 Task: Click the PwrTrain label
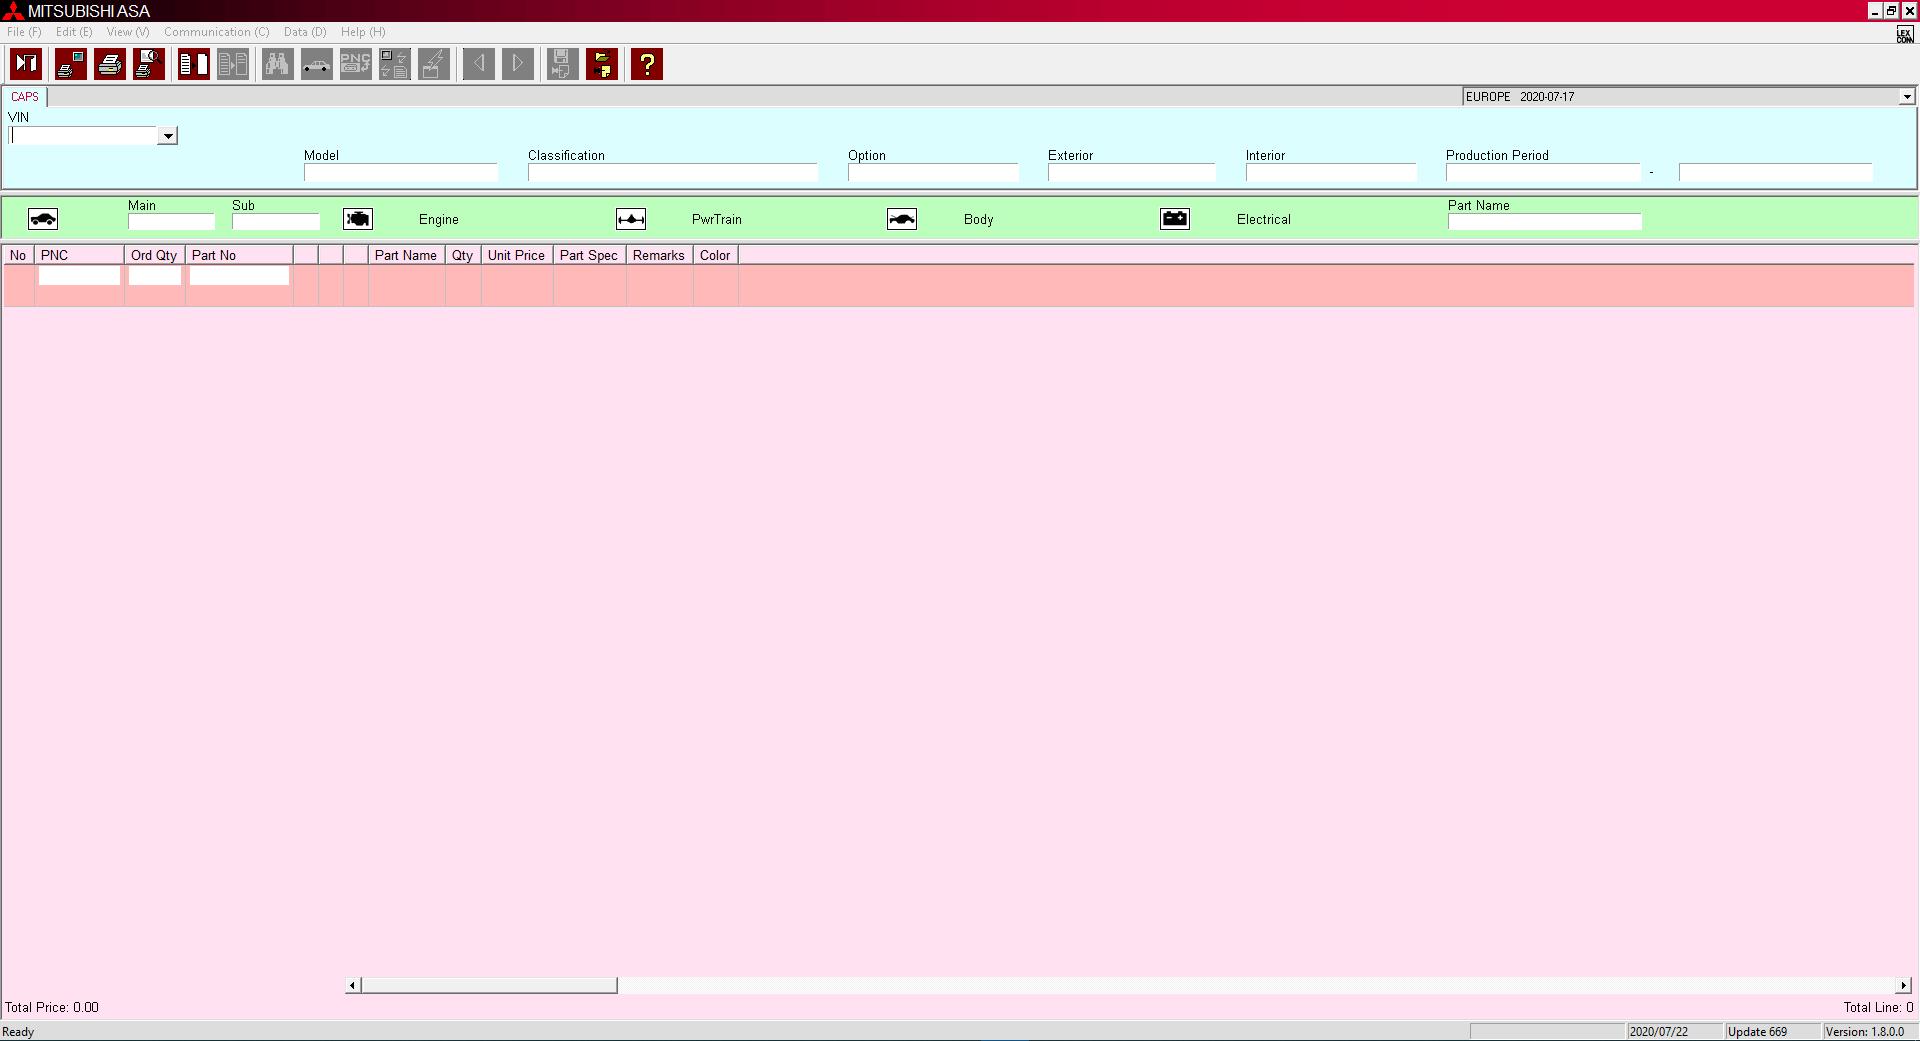coord(717,219)
